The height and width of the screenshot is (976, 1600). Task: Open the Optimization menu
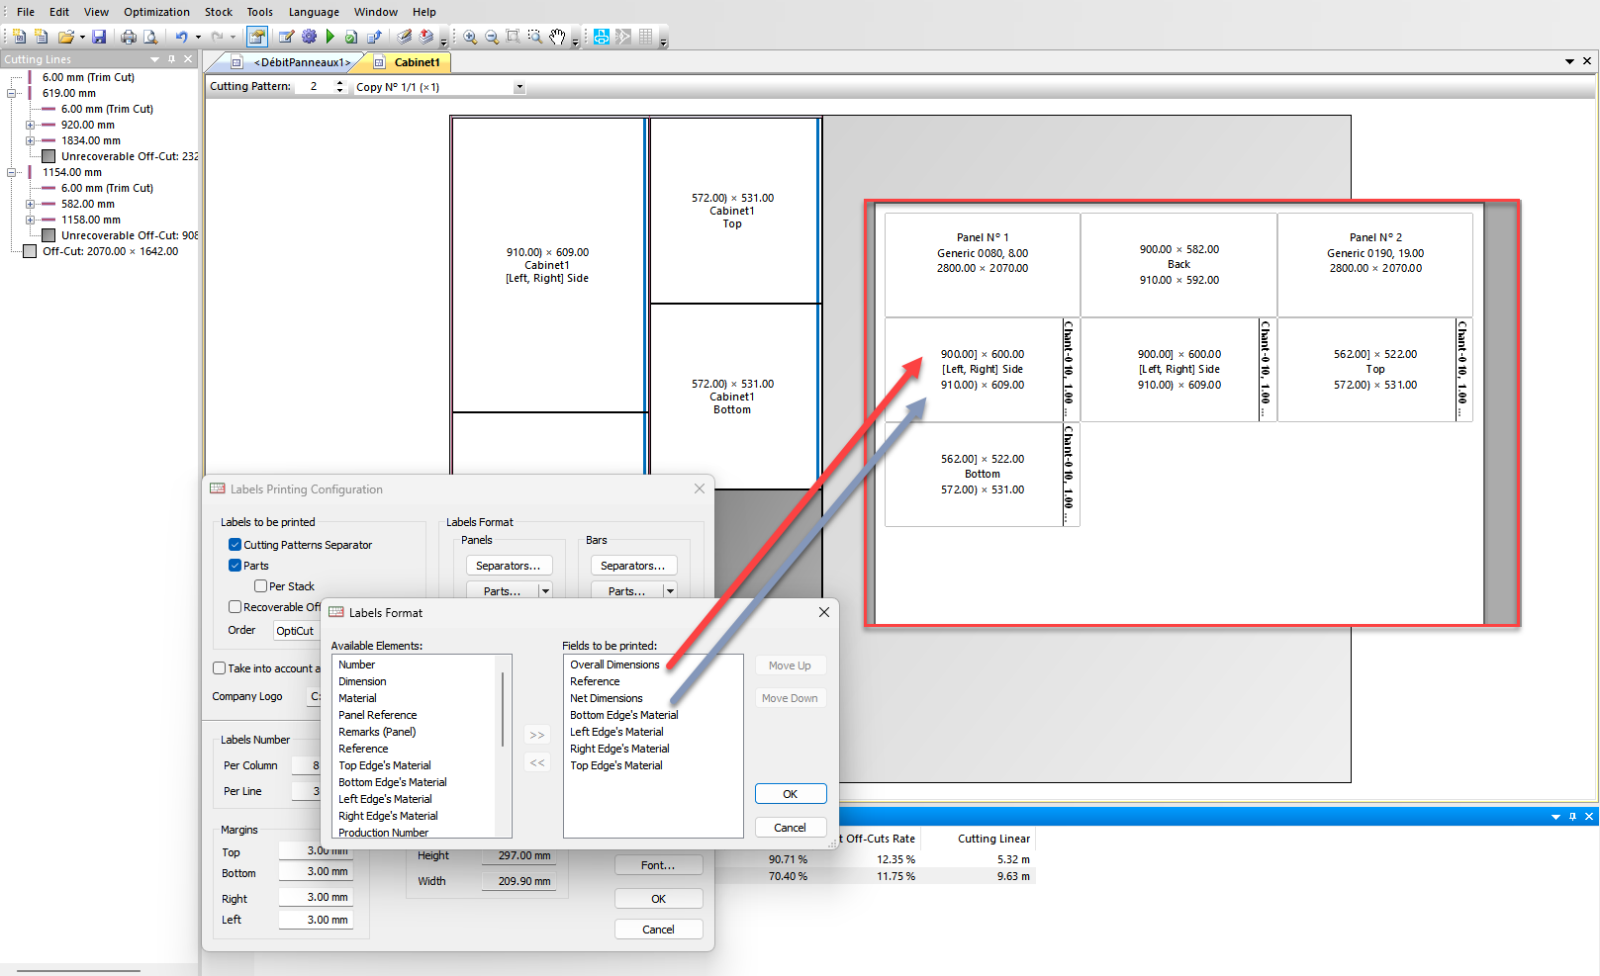[x=156, y=12]
